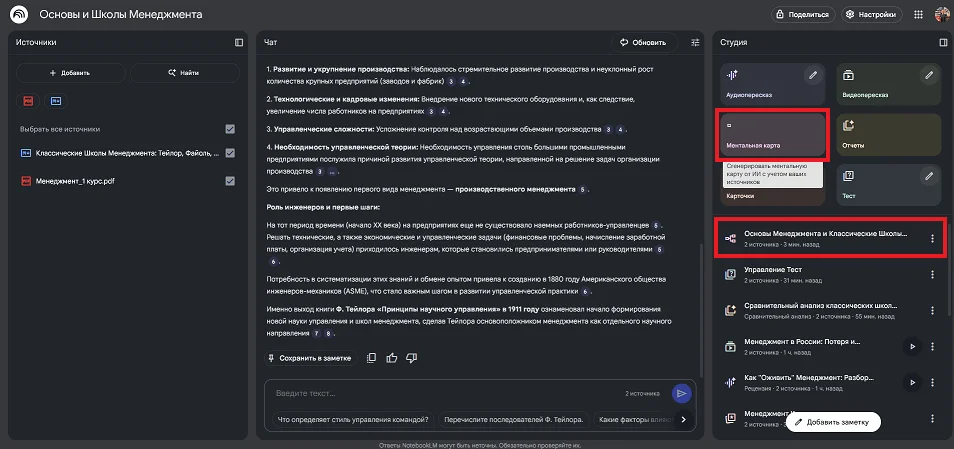
Task: Click the Добавить заметку button
Action: [x=833, y=423]
